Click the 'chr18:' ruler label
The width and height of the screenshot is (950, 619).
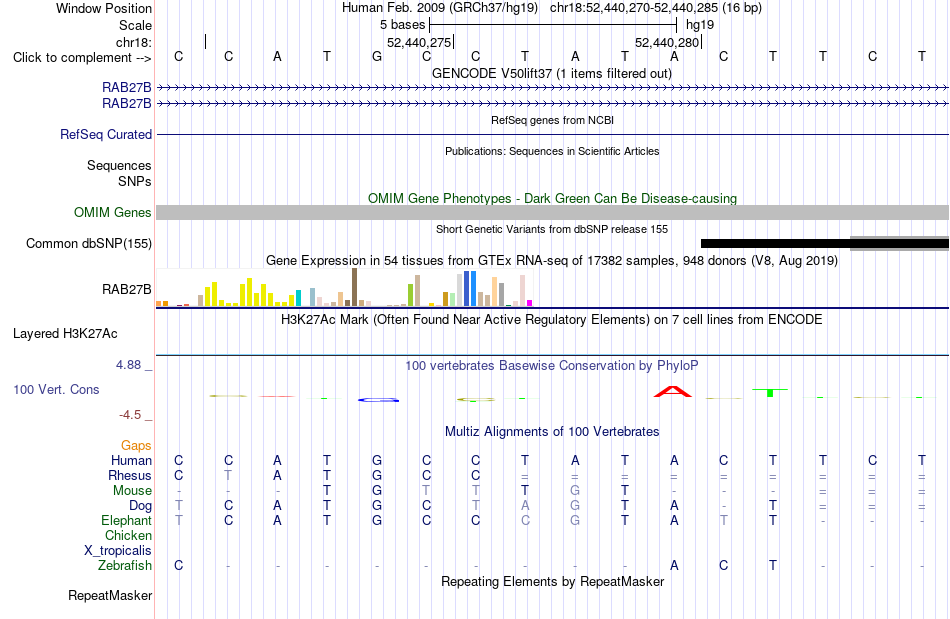(133, 42)
